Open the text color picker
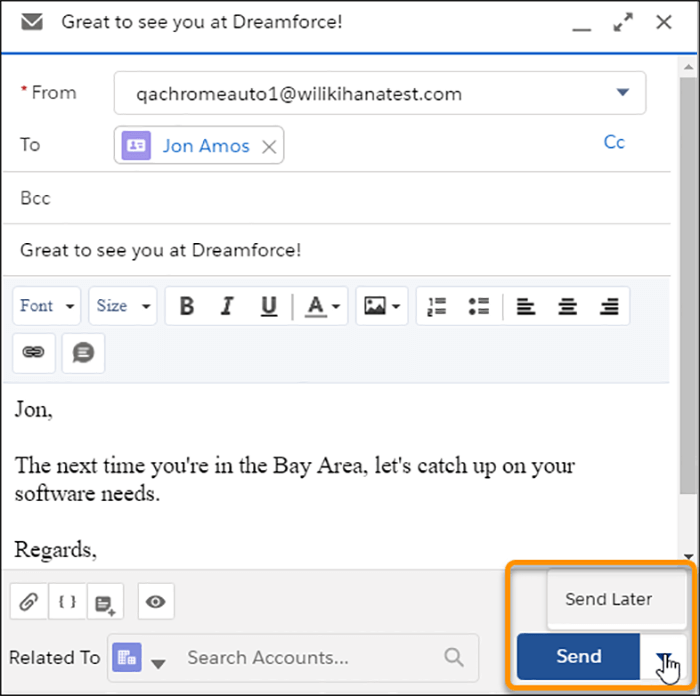 click(x=322, y=306)
